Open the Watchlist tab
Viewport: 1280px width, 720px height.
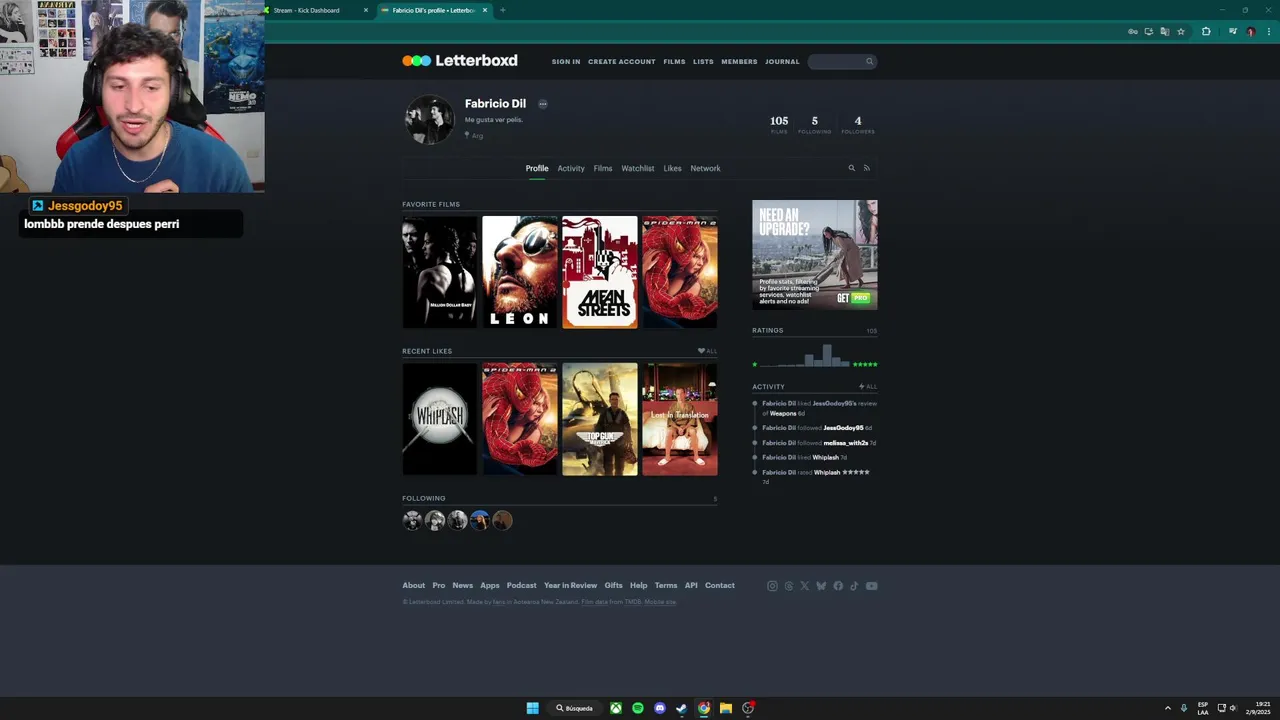(638, 168)
